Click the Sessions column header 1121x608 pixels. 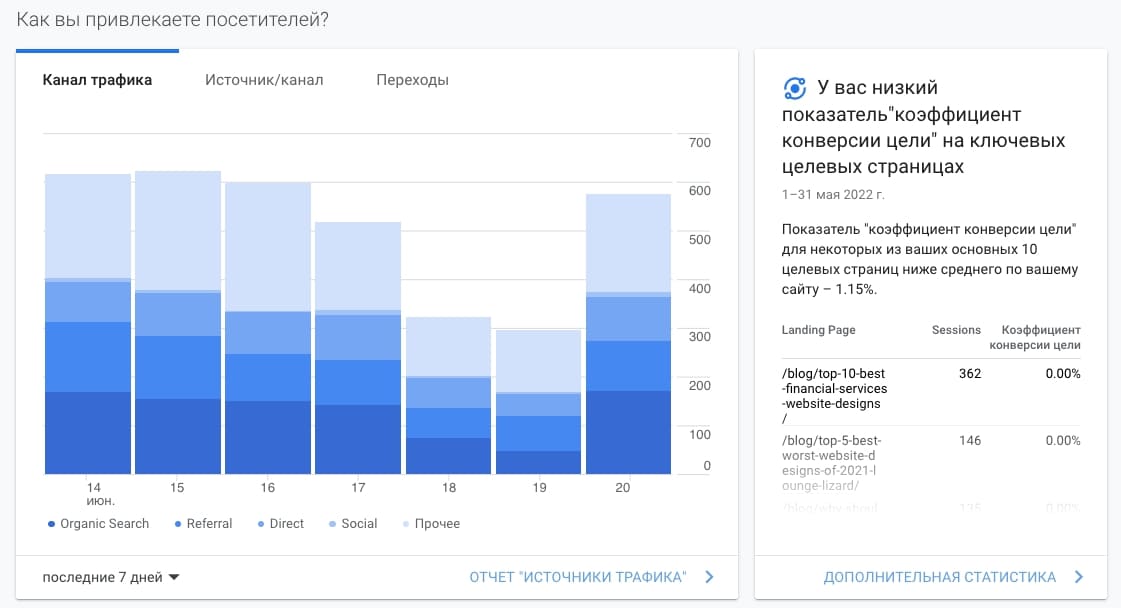[x=956, y=330]
